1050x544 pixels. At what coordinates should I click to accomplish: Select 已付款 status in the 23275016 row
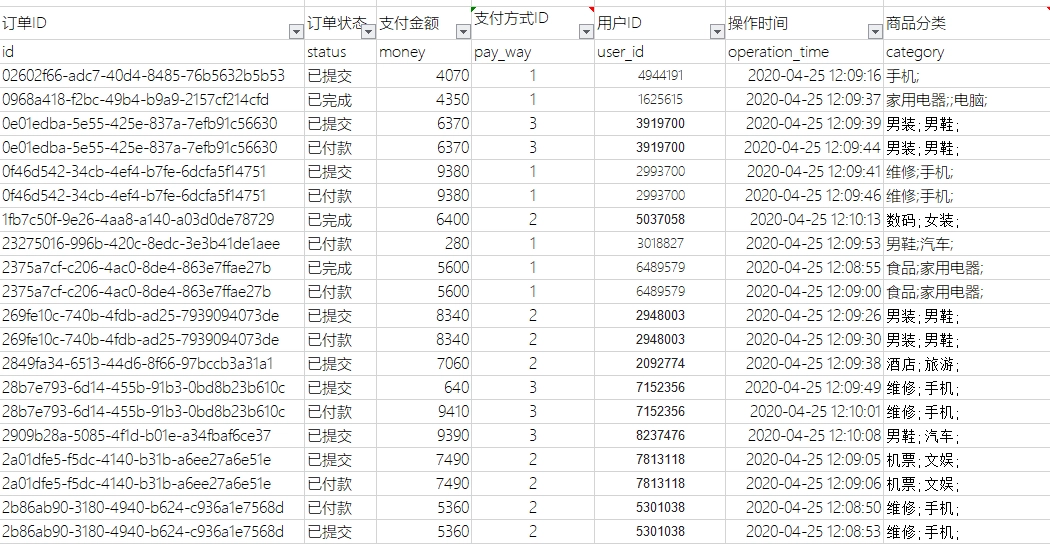click(341, 244)
